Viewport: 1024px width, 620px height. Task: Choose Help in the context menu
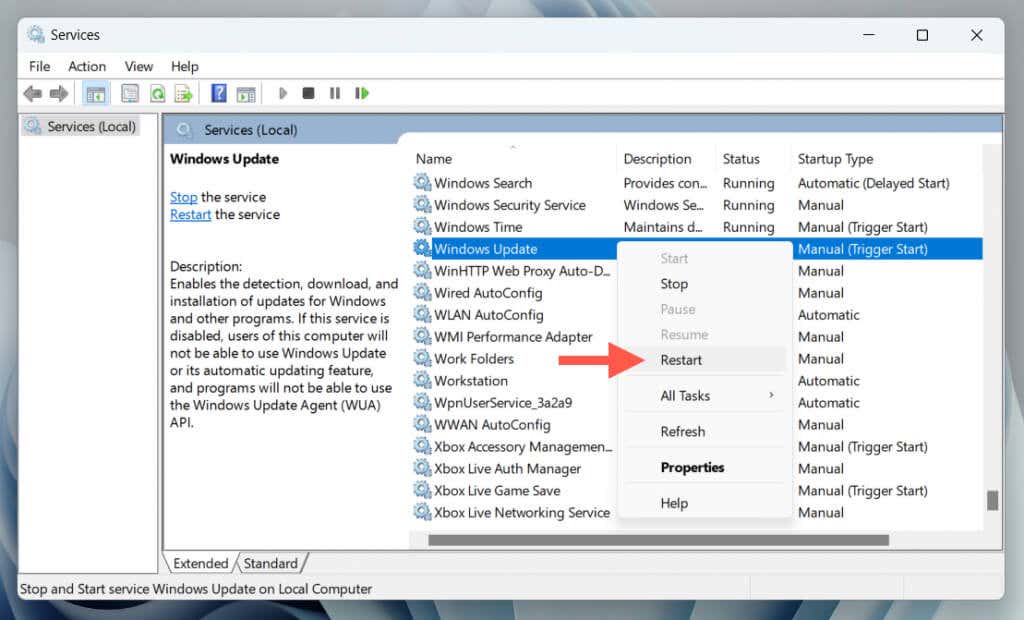click(x=705, y=504)
